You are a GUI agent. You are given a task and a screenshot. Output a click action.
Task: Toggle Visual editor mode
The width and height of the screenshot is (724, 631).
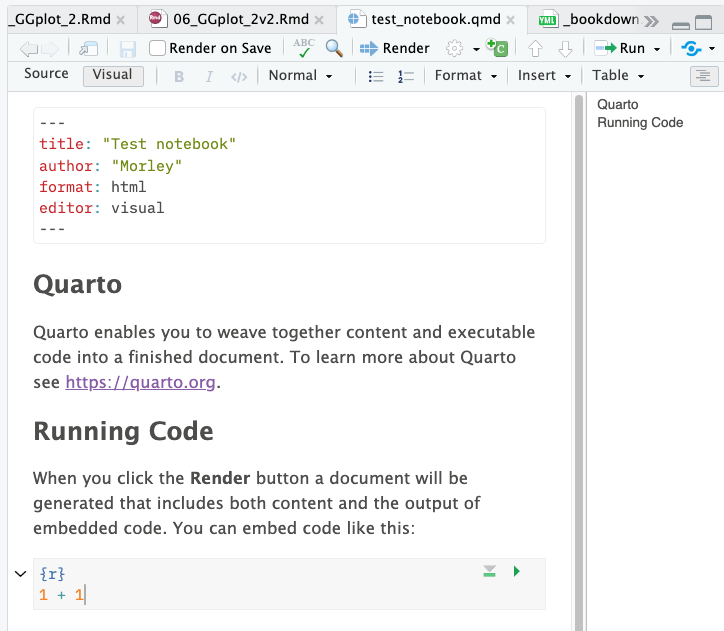coord(113,76)
